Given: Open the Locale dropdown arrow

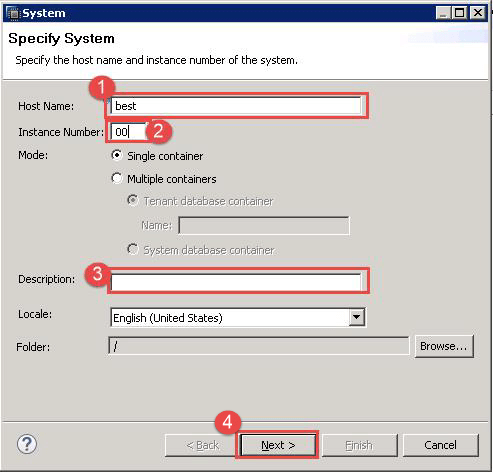Looking at the screenshot, I should [x=356, y=317].
